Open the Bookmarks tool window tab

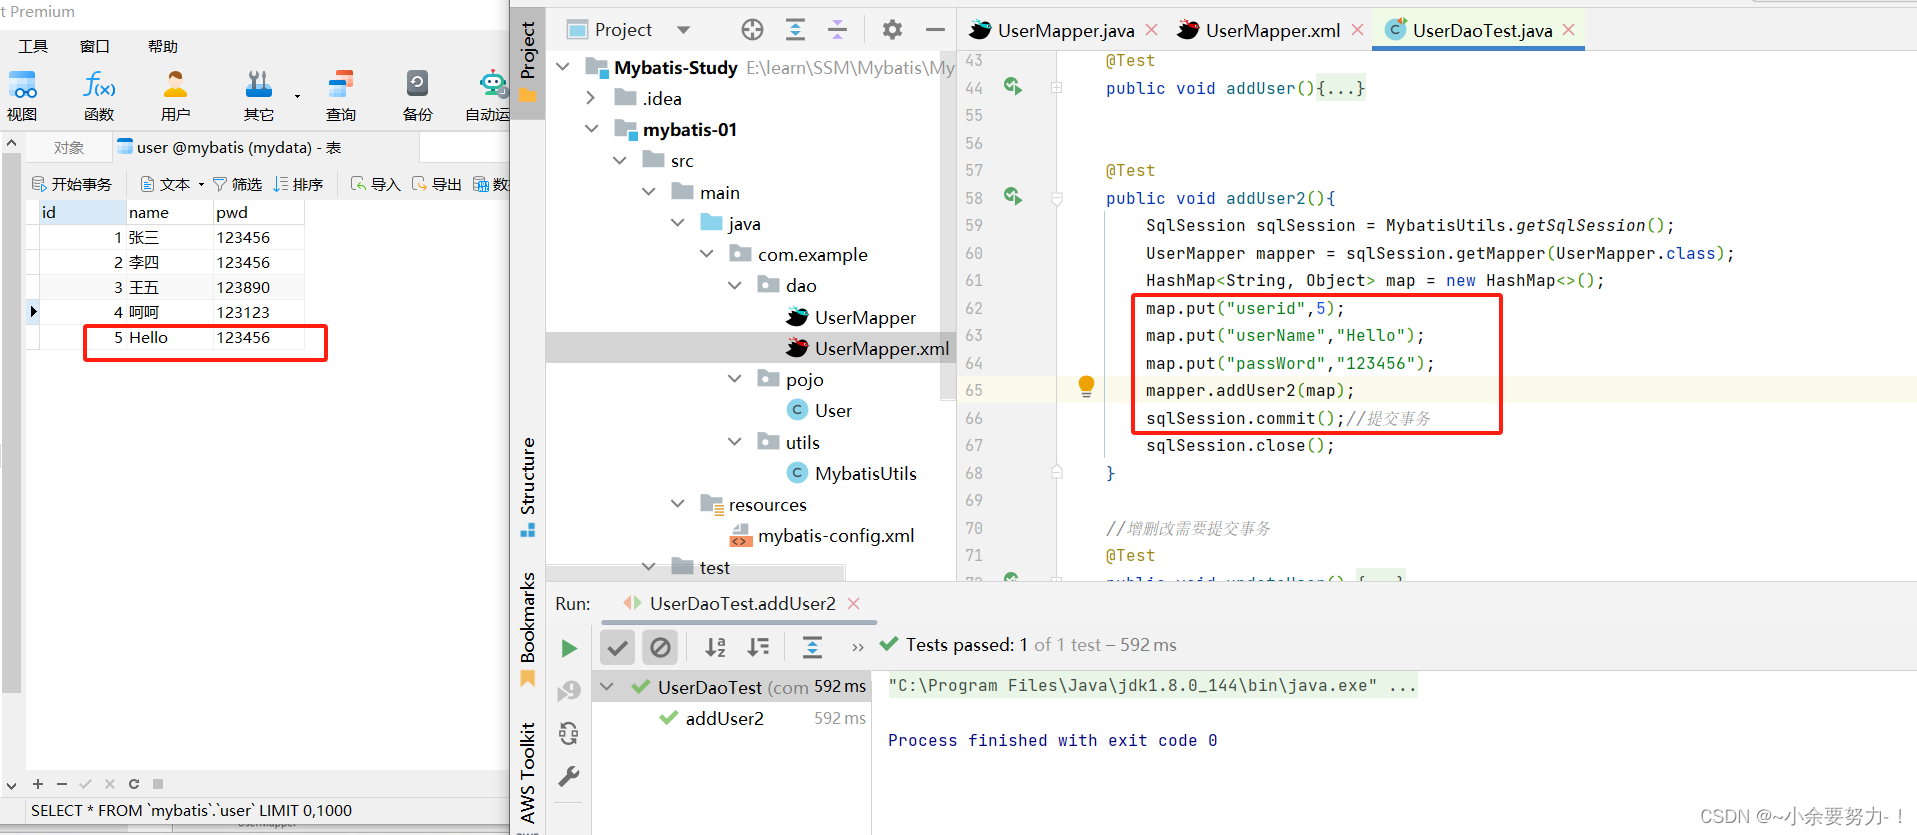(528, 629)
